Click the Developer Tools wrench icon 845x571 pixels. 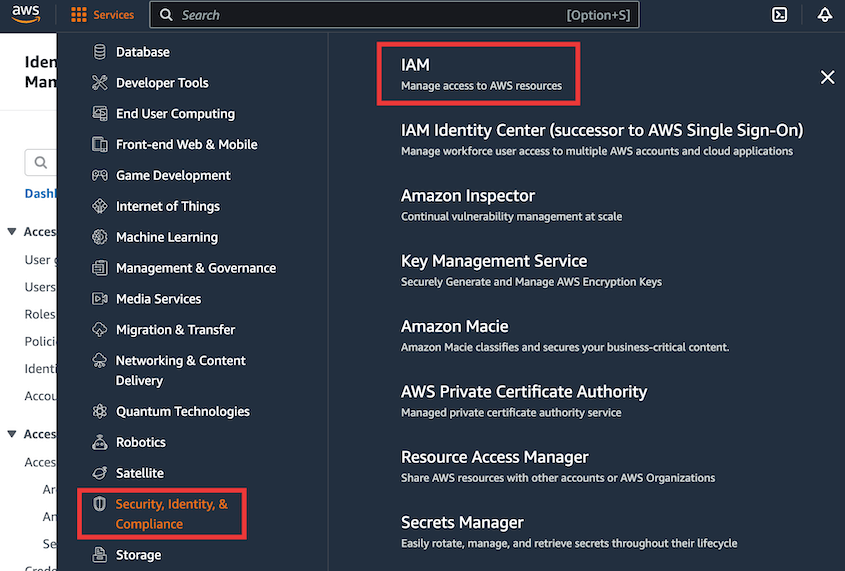point(100,83)
